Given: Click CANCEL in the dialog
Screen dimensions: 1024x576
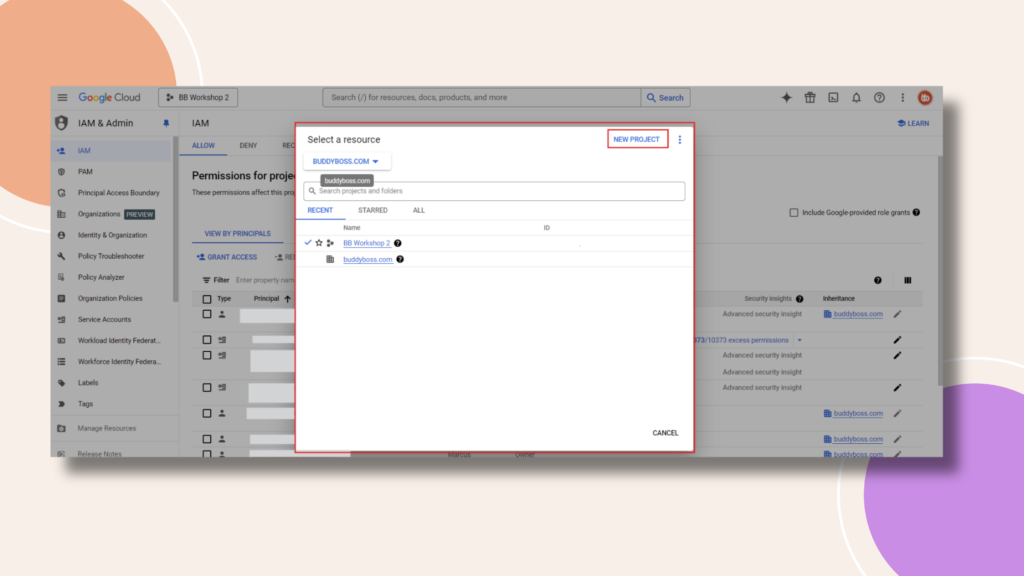Looking at the screenshot, I should [665, 433].
